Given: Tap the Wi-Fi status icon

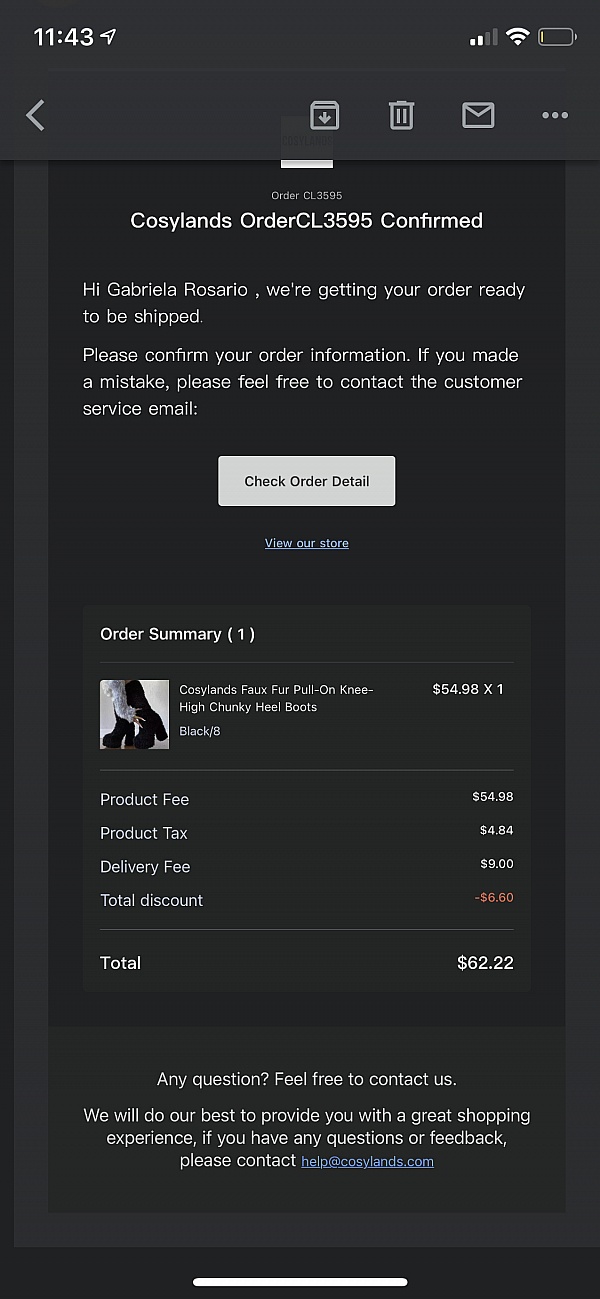Looking at the screenshot, I should [x=517, y=38].
